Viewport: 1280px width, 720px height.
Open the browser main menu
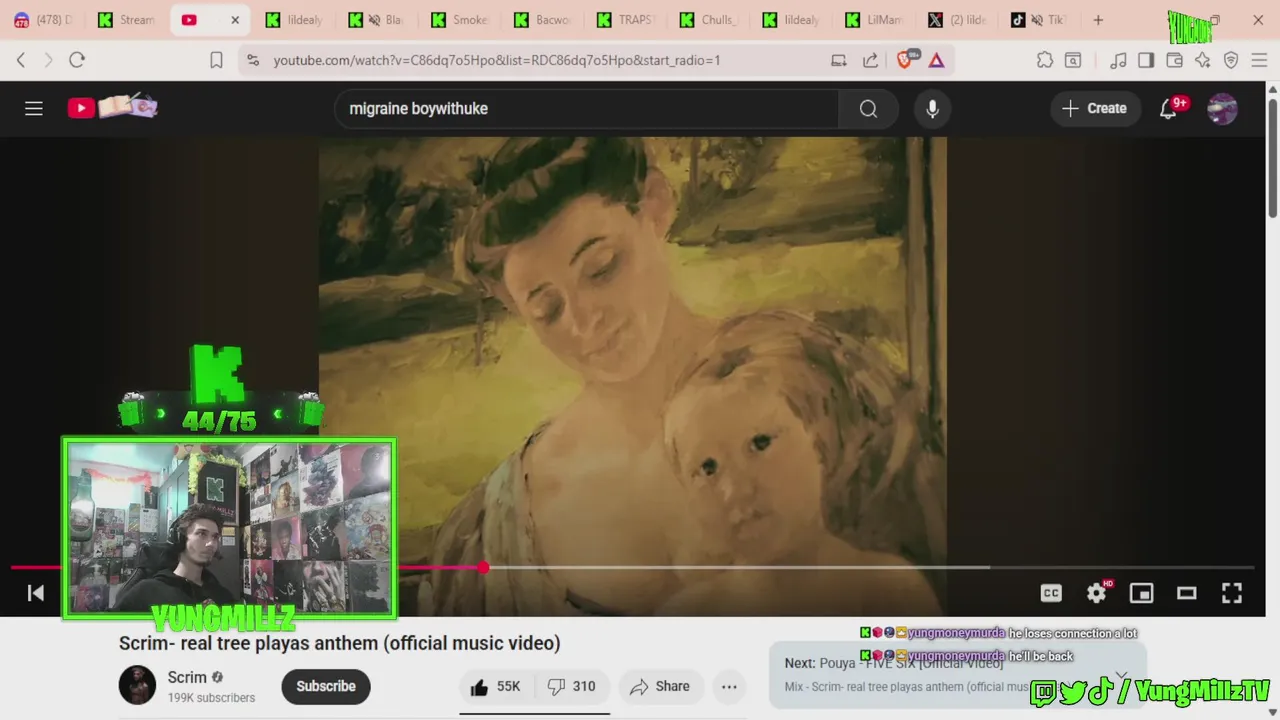click(x=1259, y=60)
